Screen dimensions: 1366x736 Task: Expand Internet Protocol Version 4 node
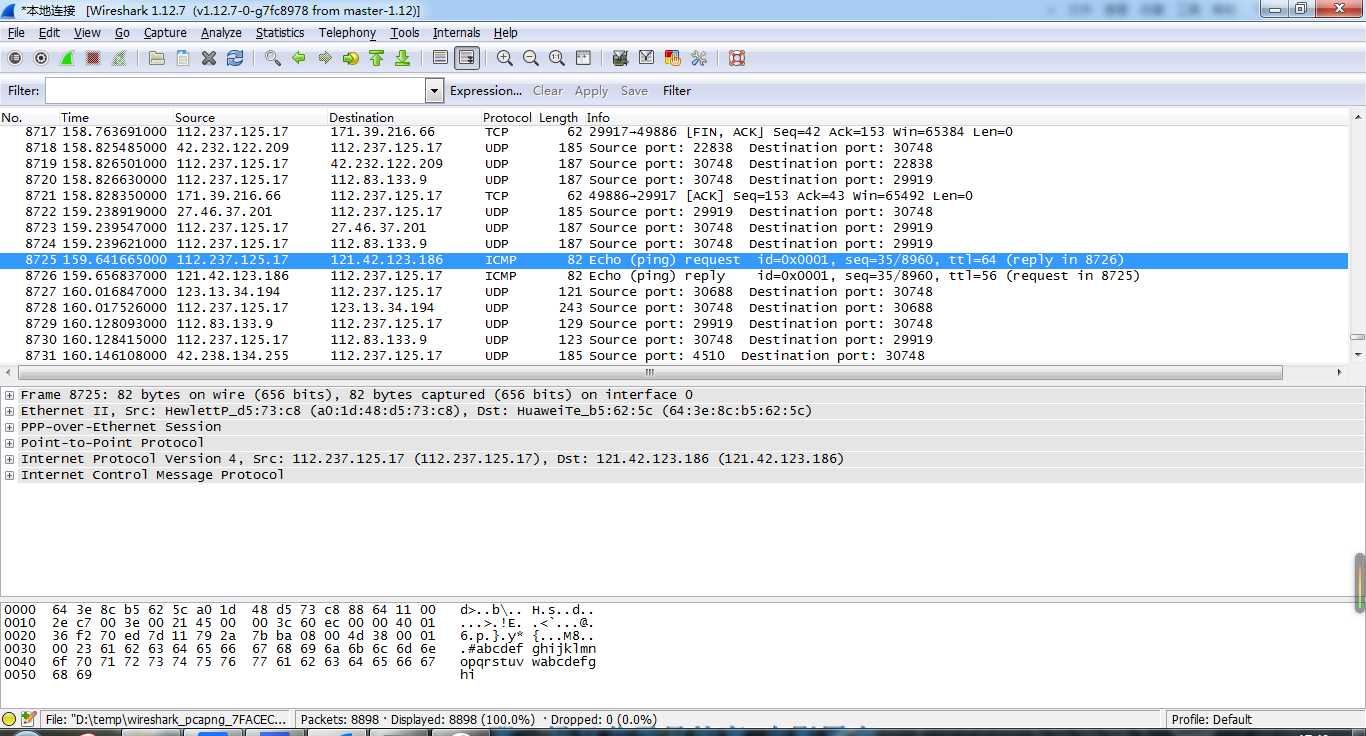click(9, 459)
